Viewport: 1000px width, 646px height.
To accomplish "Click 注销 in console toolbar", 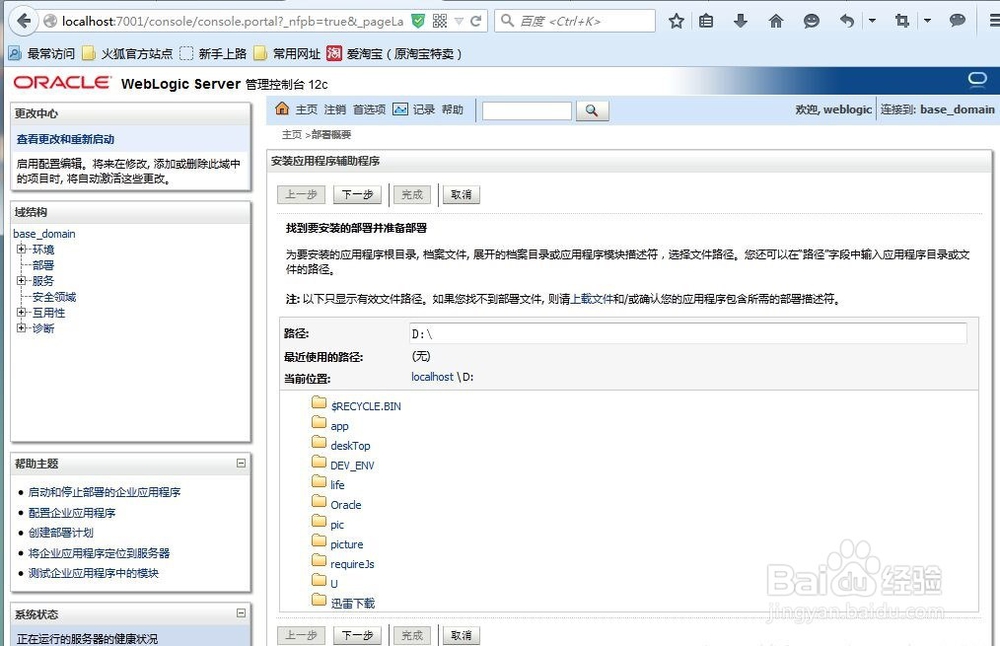I will (335, 110).
